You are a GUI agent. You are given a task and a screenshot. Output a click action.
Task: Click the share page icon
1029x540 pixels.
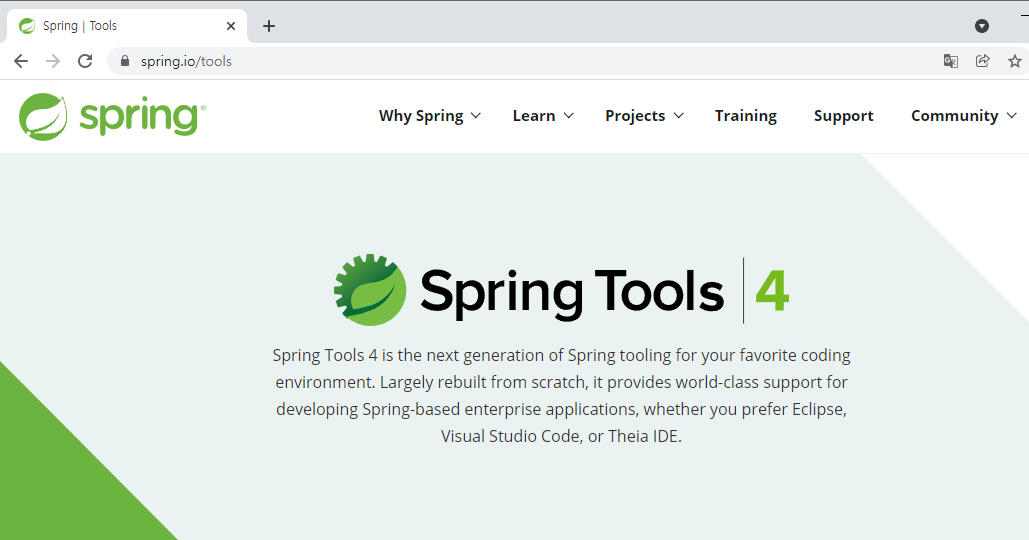point(982,61)
